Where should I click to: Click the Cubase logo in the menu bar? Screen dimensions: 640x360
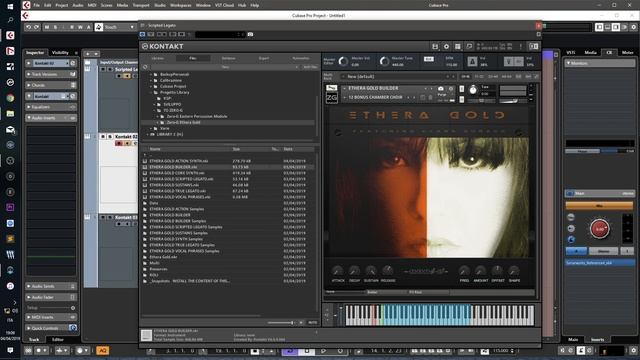[27, 5]
